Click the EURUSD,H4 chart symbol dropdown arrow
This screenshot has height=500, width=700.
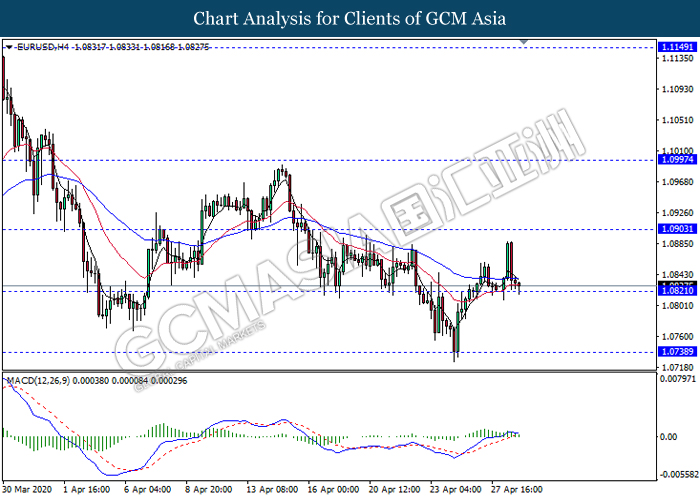pos(9,47)
